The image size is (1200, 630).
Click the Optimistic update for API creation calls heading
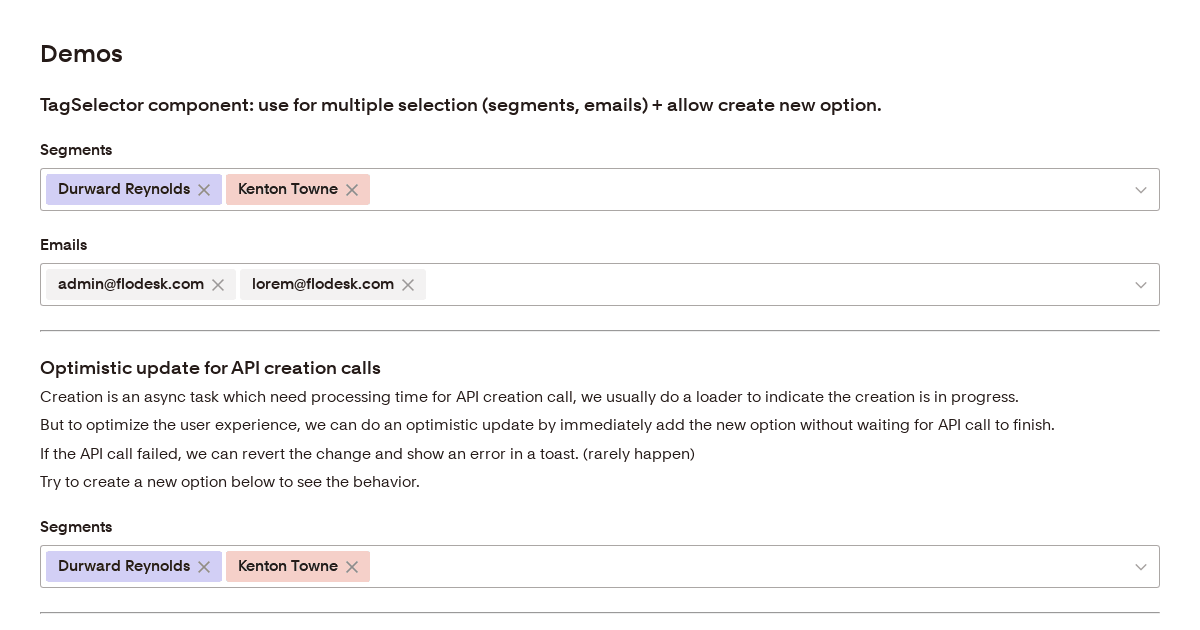point(210,368)
